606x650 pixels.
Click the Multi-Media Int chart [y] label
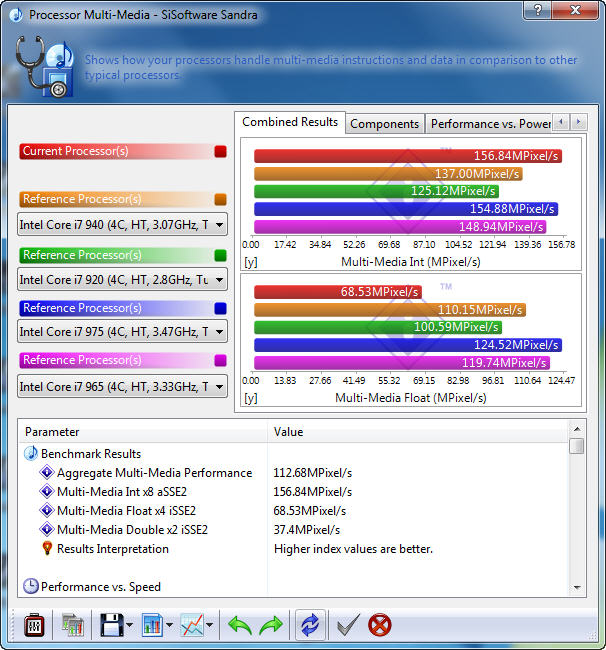point(250,262)
